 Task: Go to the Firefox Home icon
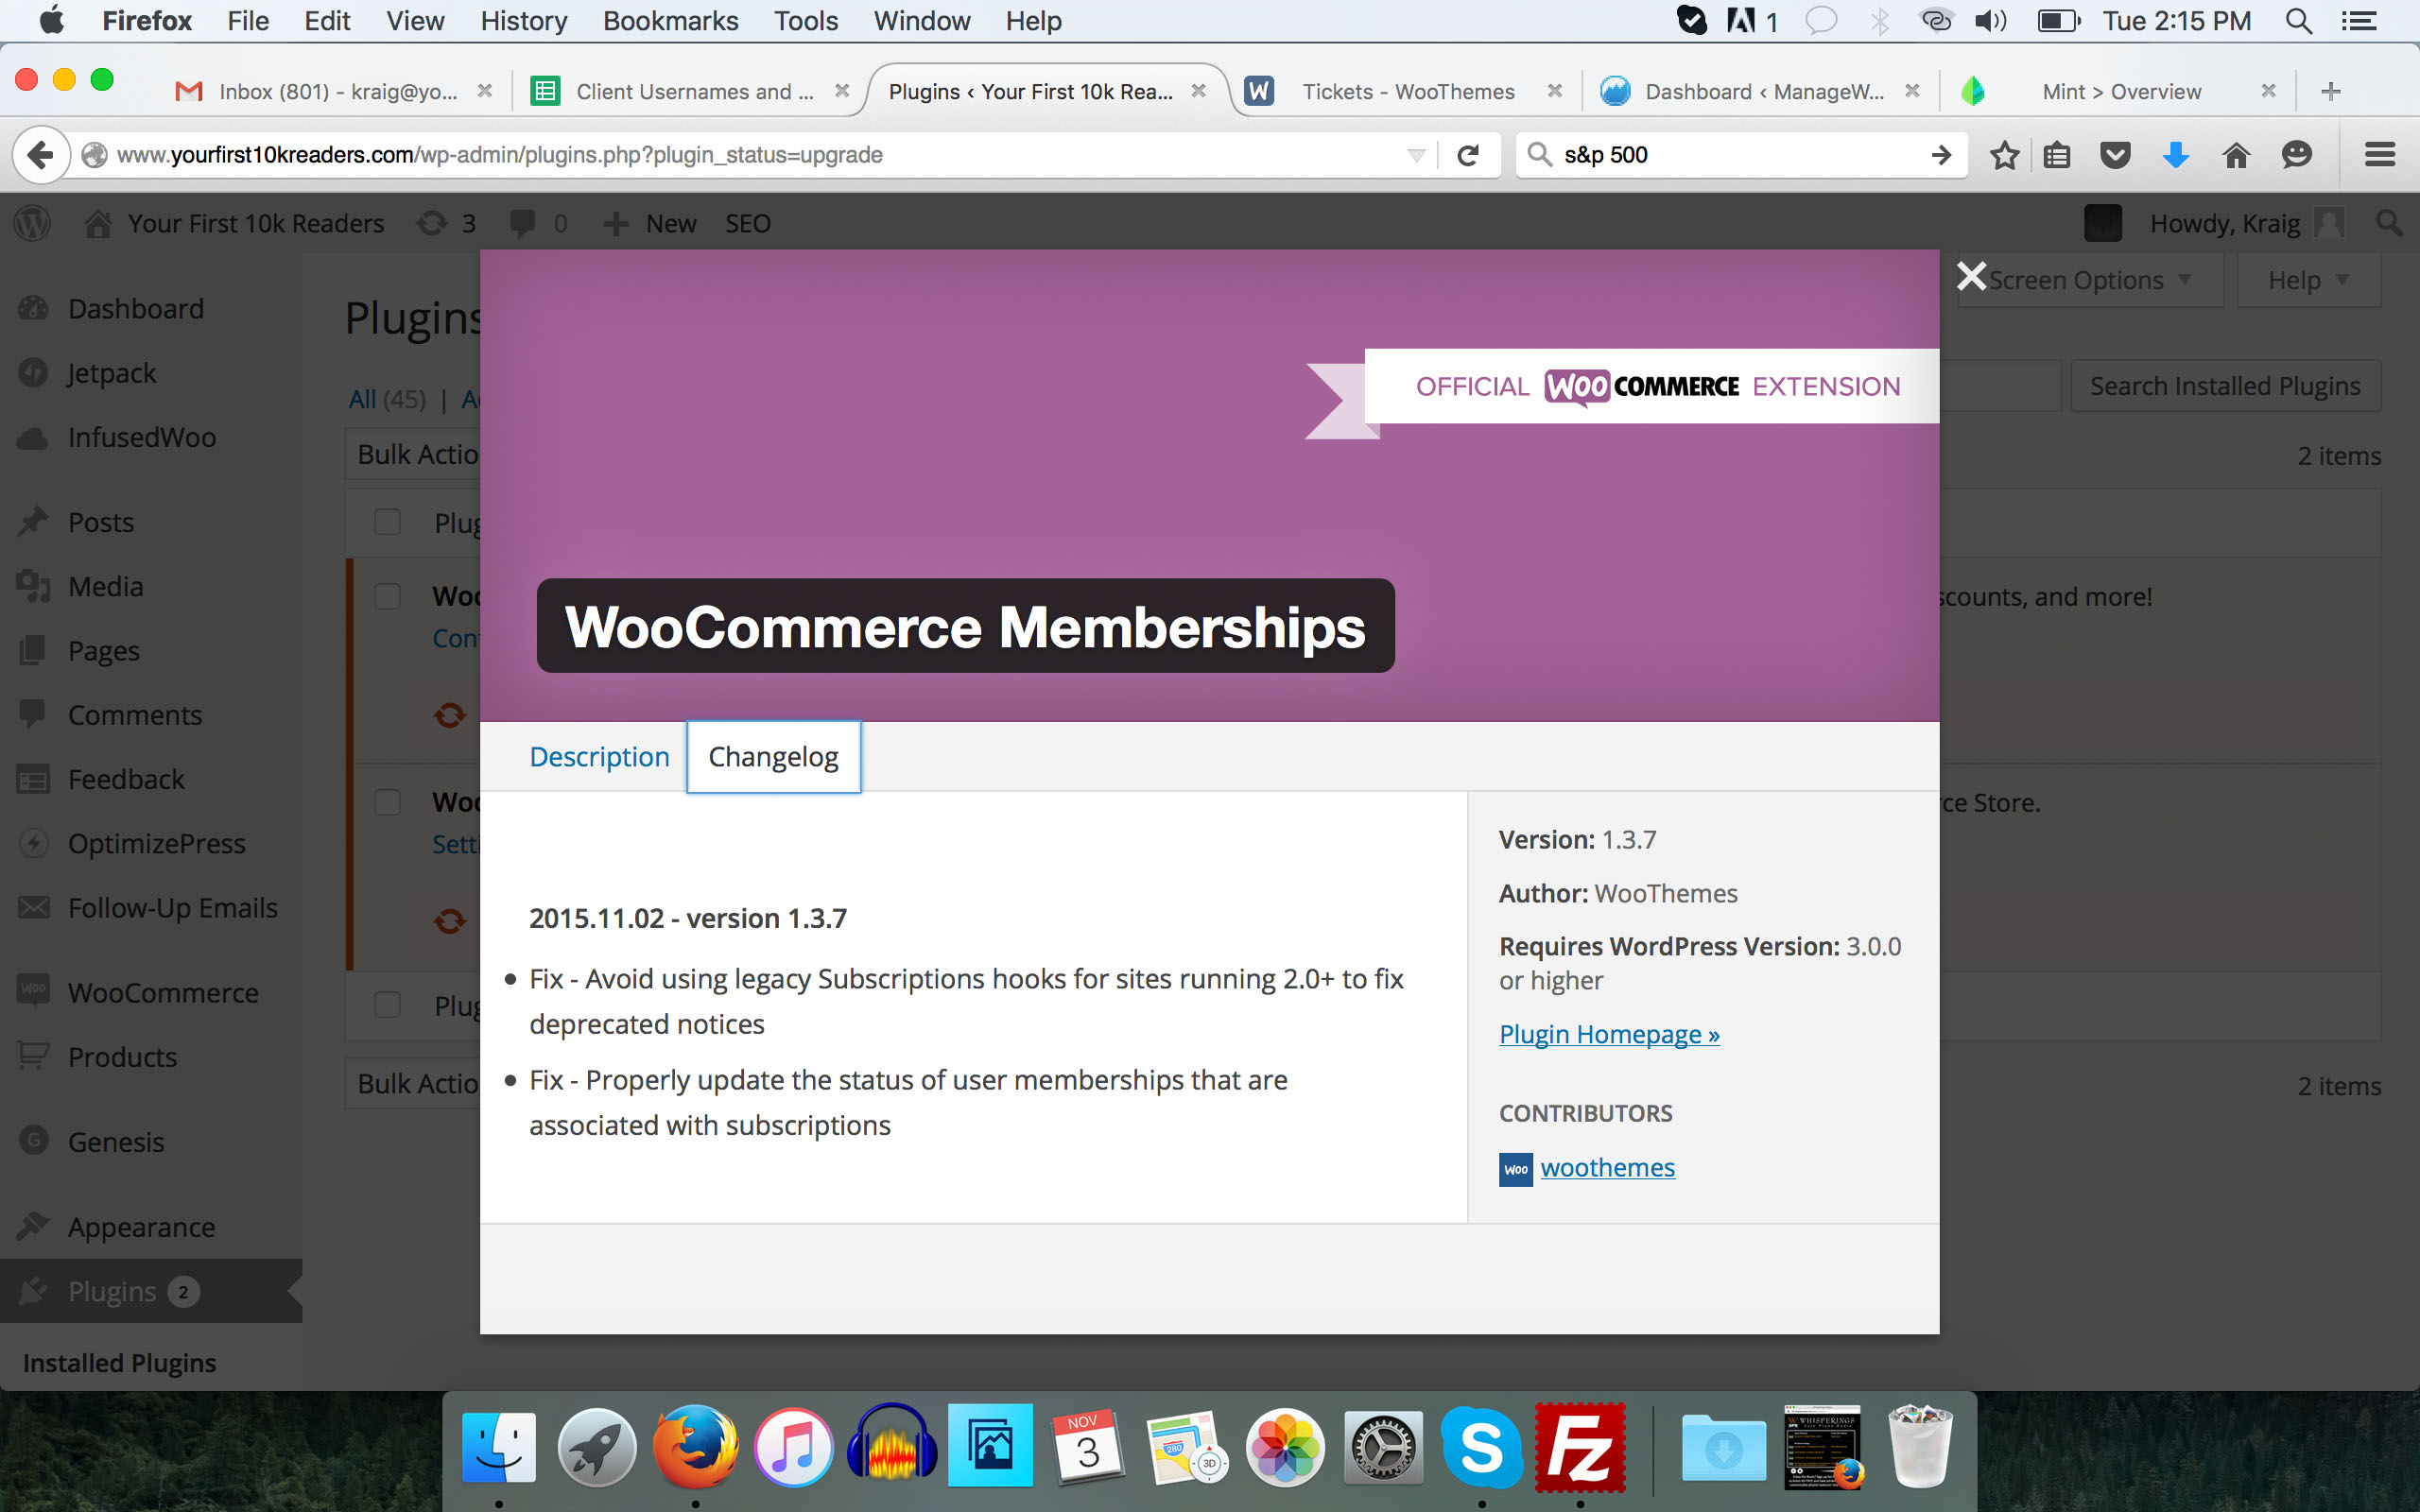click(2236, 155)
